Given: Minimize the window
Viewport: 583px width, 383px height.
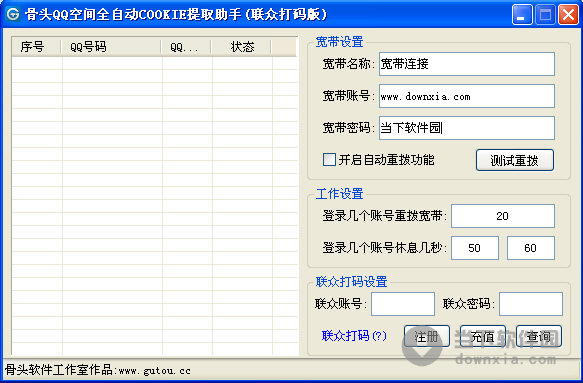Looking at the screenshot, I should click(522, 15).
